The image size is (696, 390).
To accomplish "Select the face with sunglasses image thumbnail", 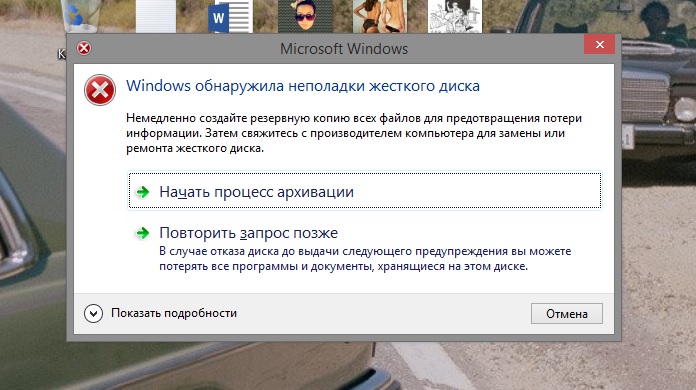I will click(x=305, y=16).
